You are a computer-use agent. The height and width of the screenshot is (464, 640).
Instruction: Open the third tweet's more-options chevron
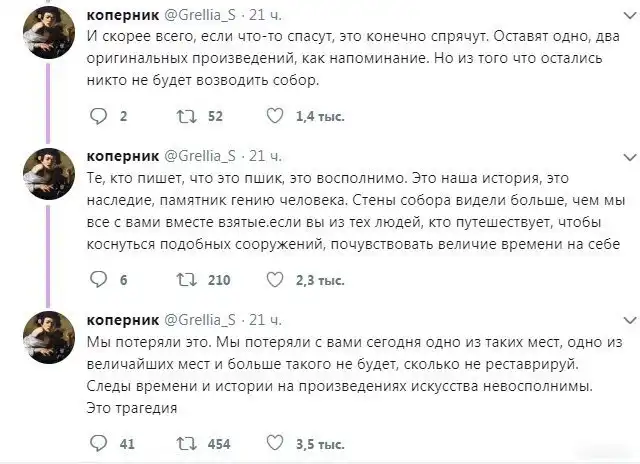628,320
